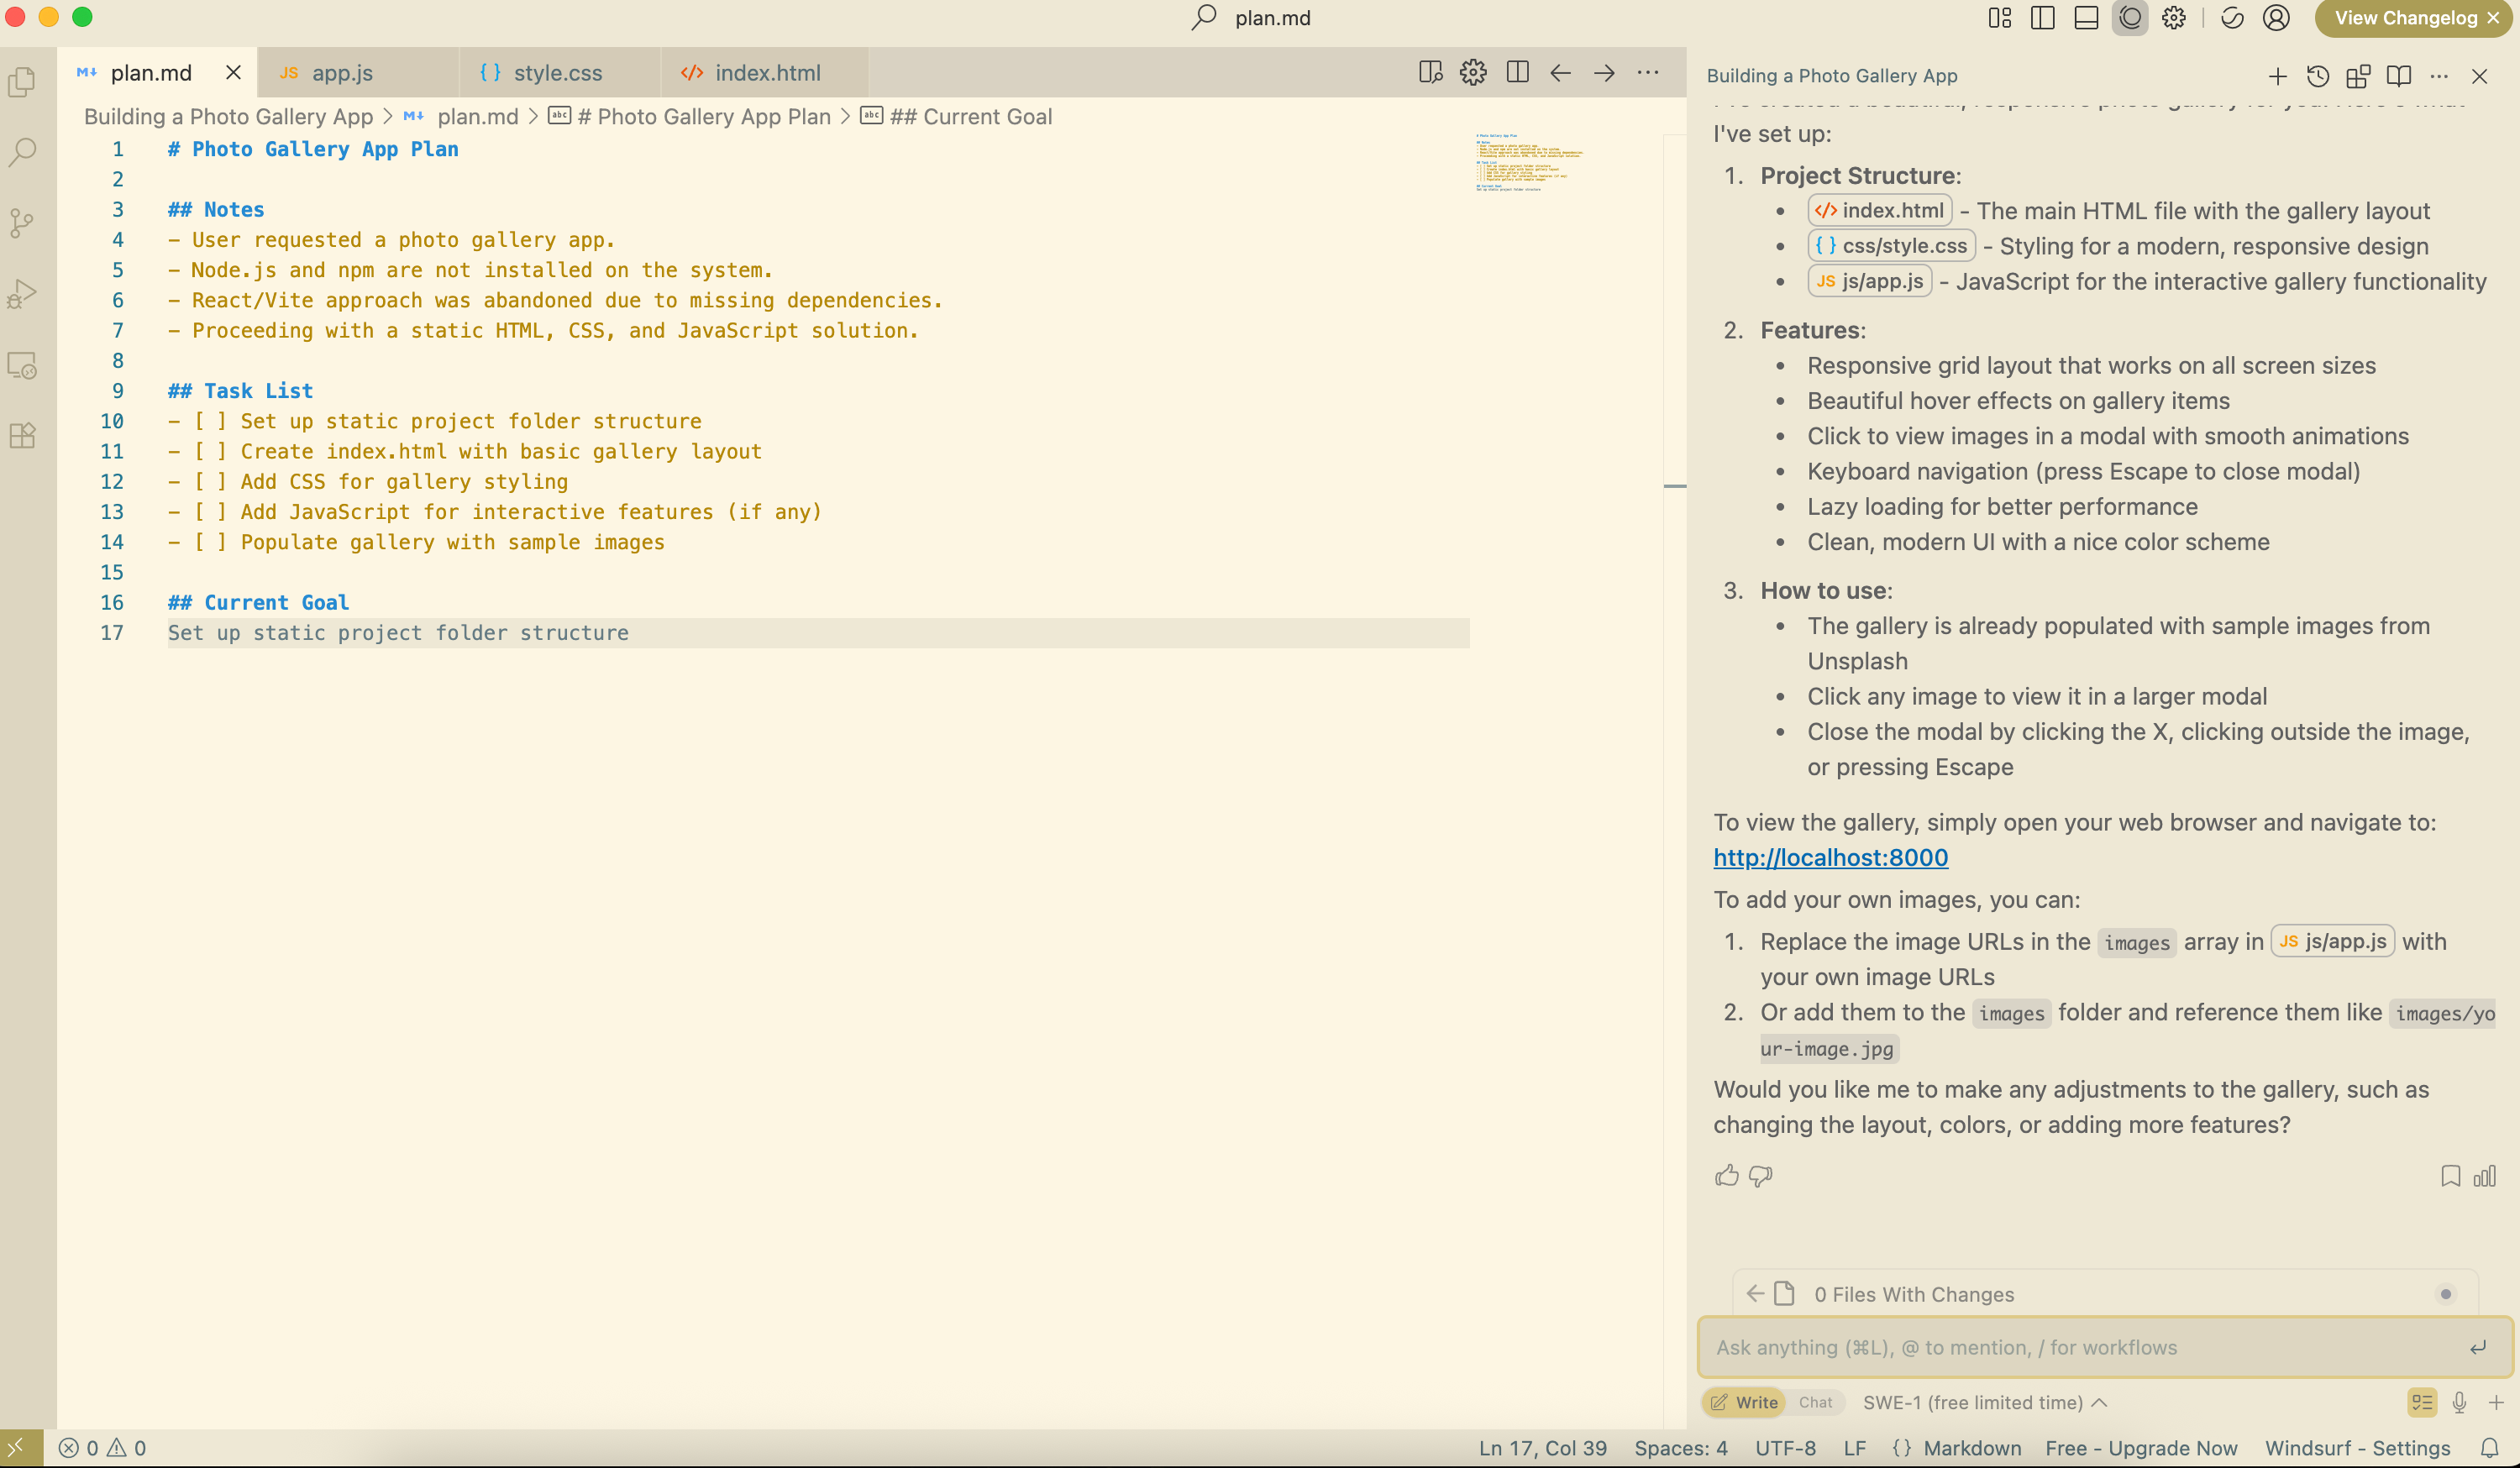
Task: Open the Search sidebar icon
Action: (x=22, y=152)
